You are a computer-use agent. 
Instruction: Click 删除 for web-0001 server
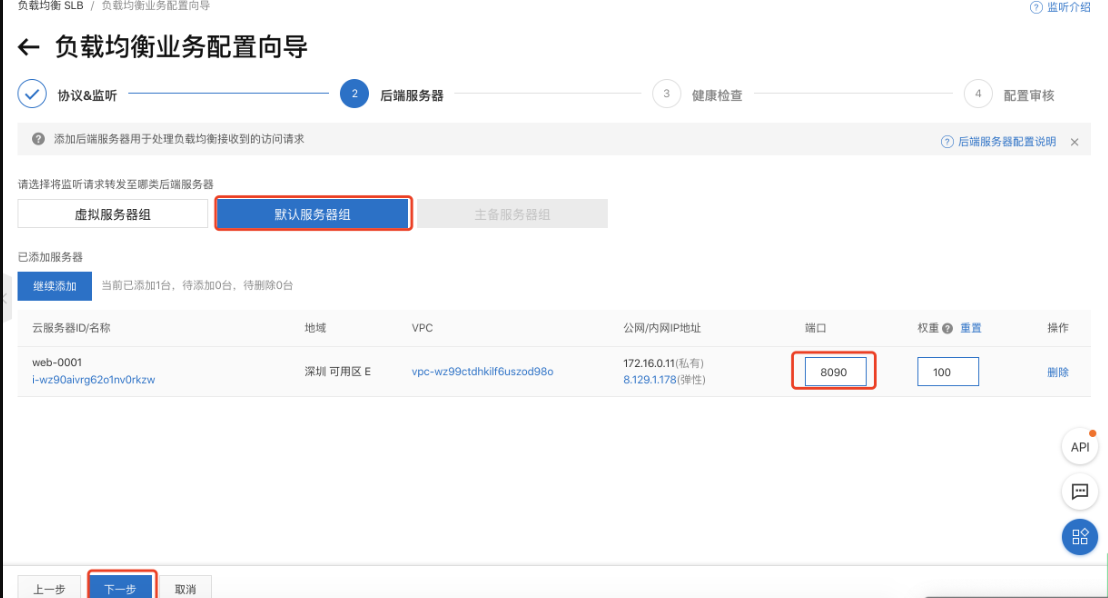1058,373
